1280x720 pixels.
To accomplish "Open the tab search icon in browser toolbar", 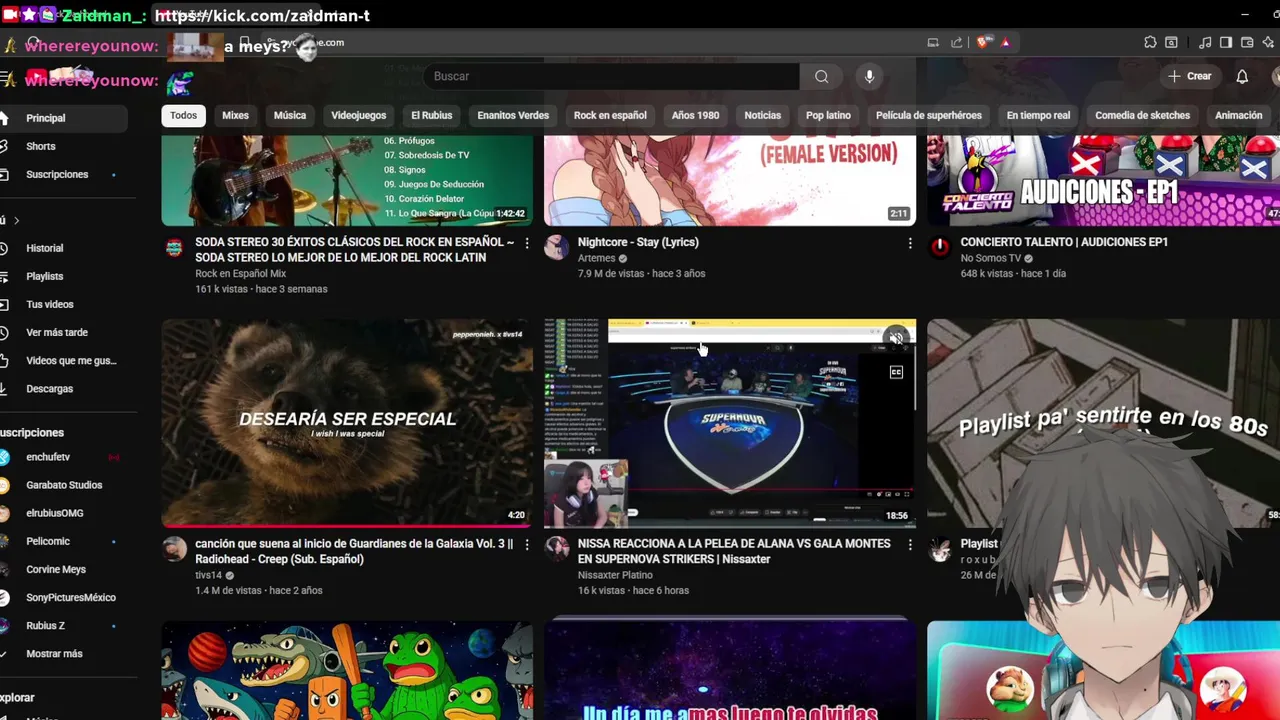I will [1171, 42].
